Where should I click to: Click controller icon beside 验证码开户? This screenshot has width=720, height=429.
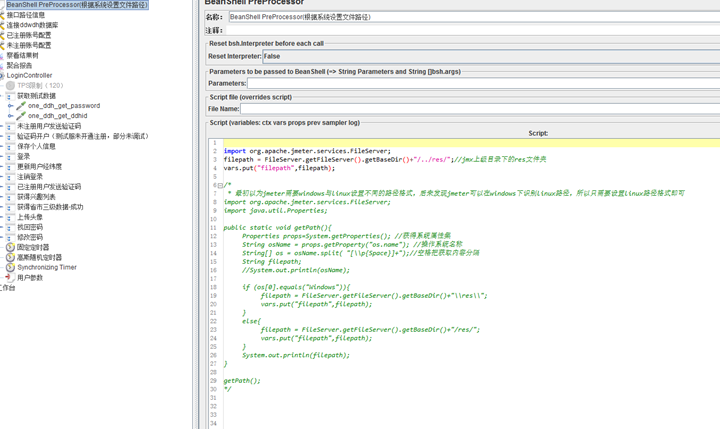point(11,136)
